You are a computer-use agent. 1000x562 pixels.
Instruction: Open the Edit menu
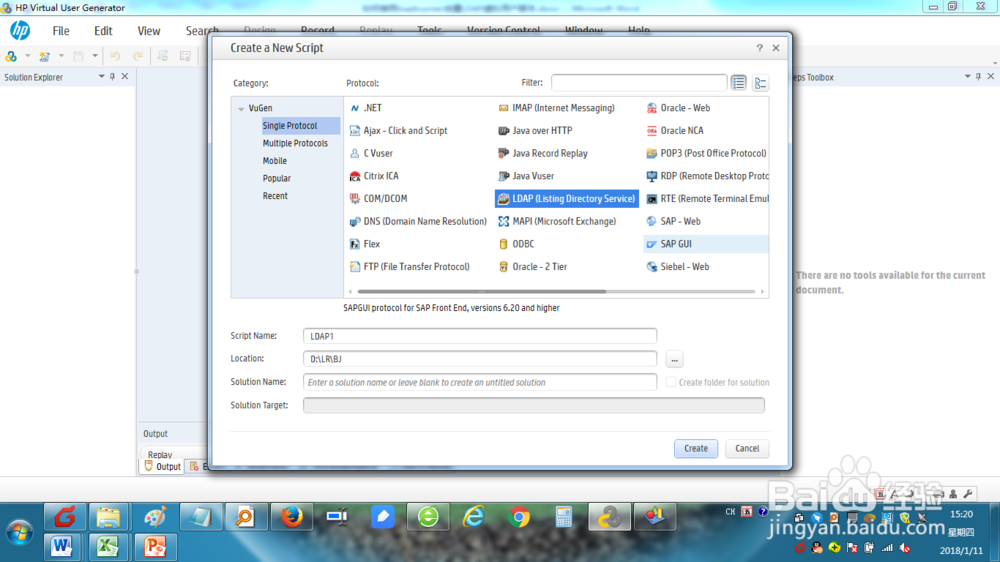coord(103,31)
